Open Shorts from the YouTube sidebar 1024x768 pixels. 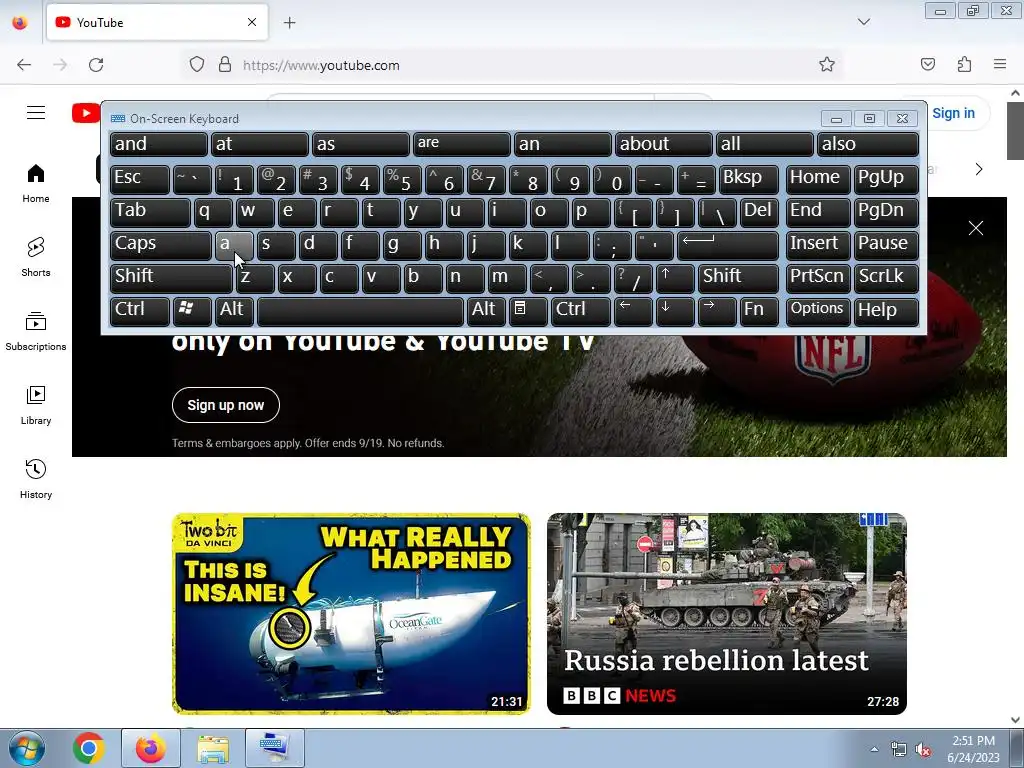coord(36,257)
